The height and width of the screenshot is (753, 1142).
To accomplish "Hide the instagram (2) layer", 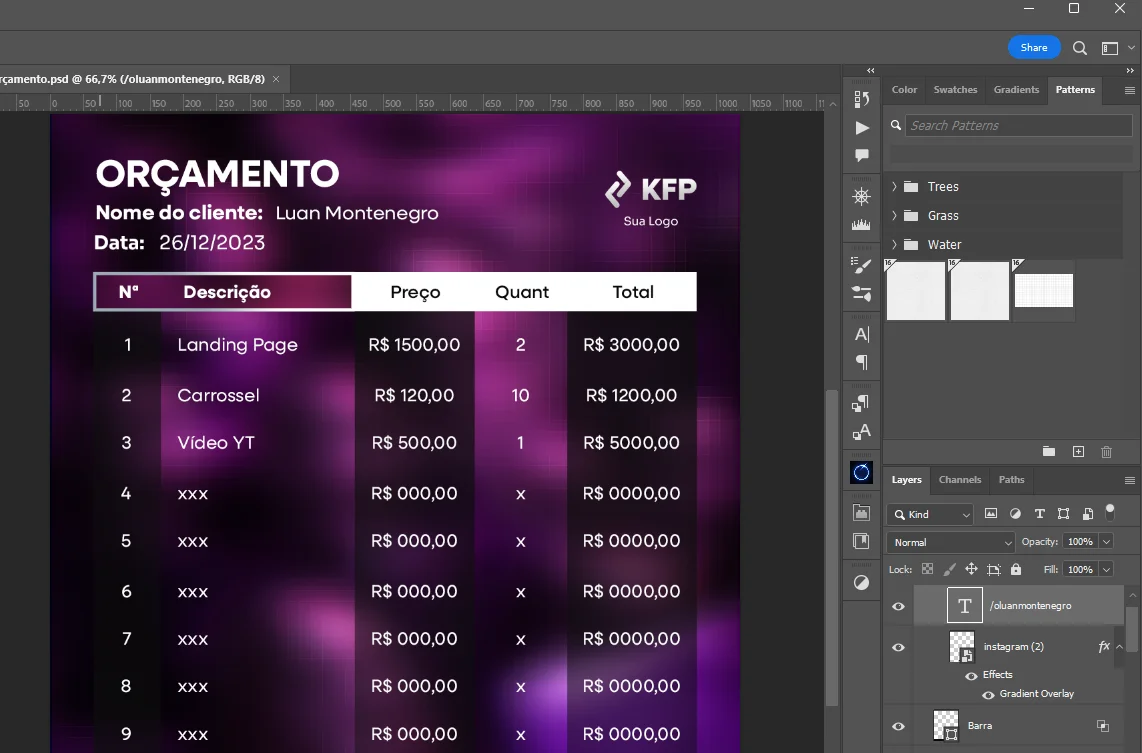I will click(899, 647).
